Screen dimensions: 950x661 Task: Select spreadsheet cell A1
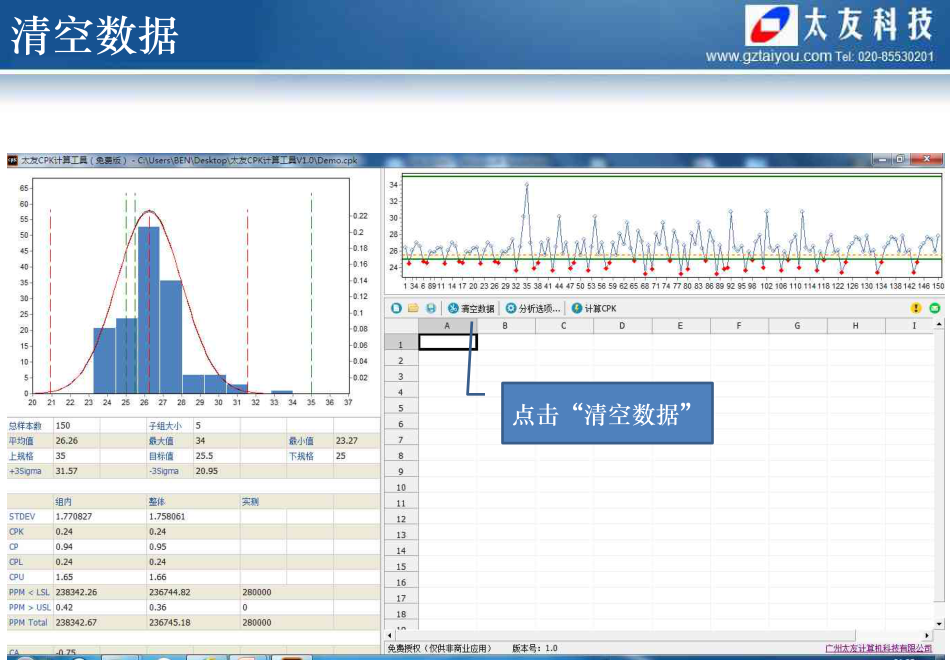pyautogui.click(x=448, y=342)
